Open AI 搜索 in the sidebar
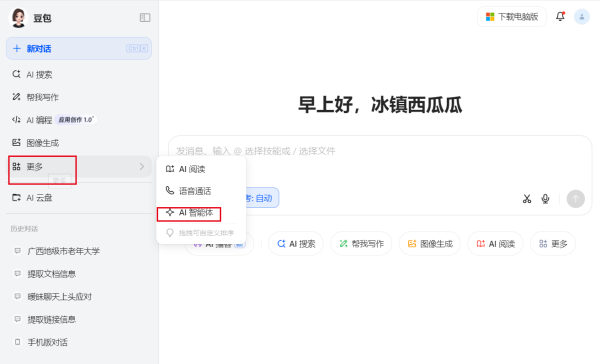This screenshot has height=364, width=600. point(79,75)
